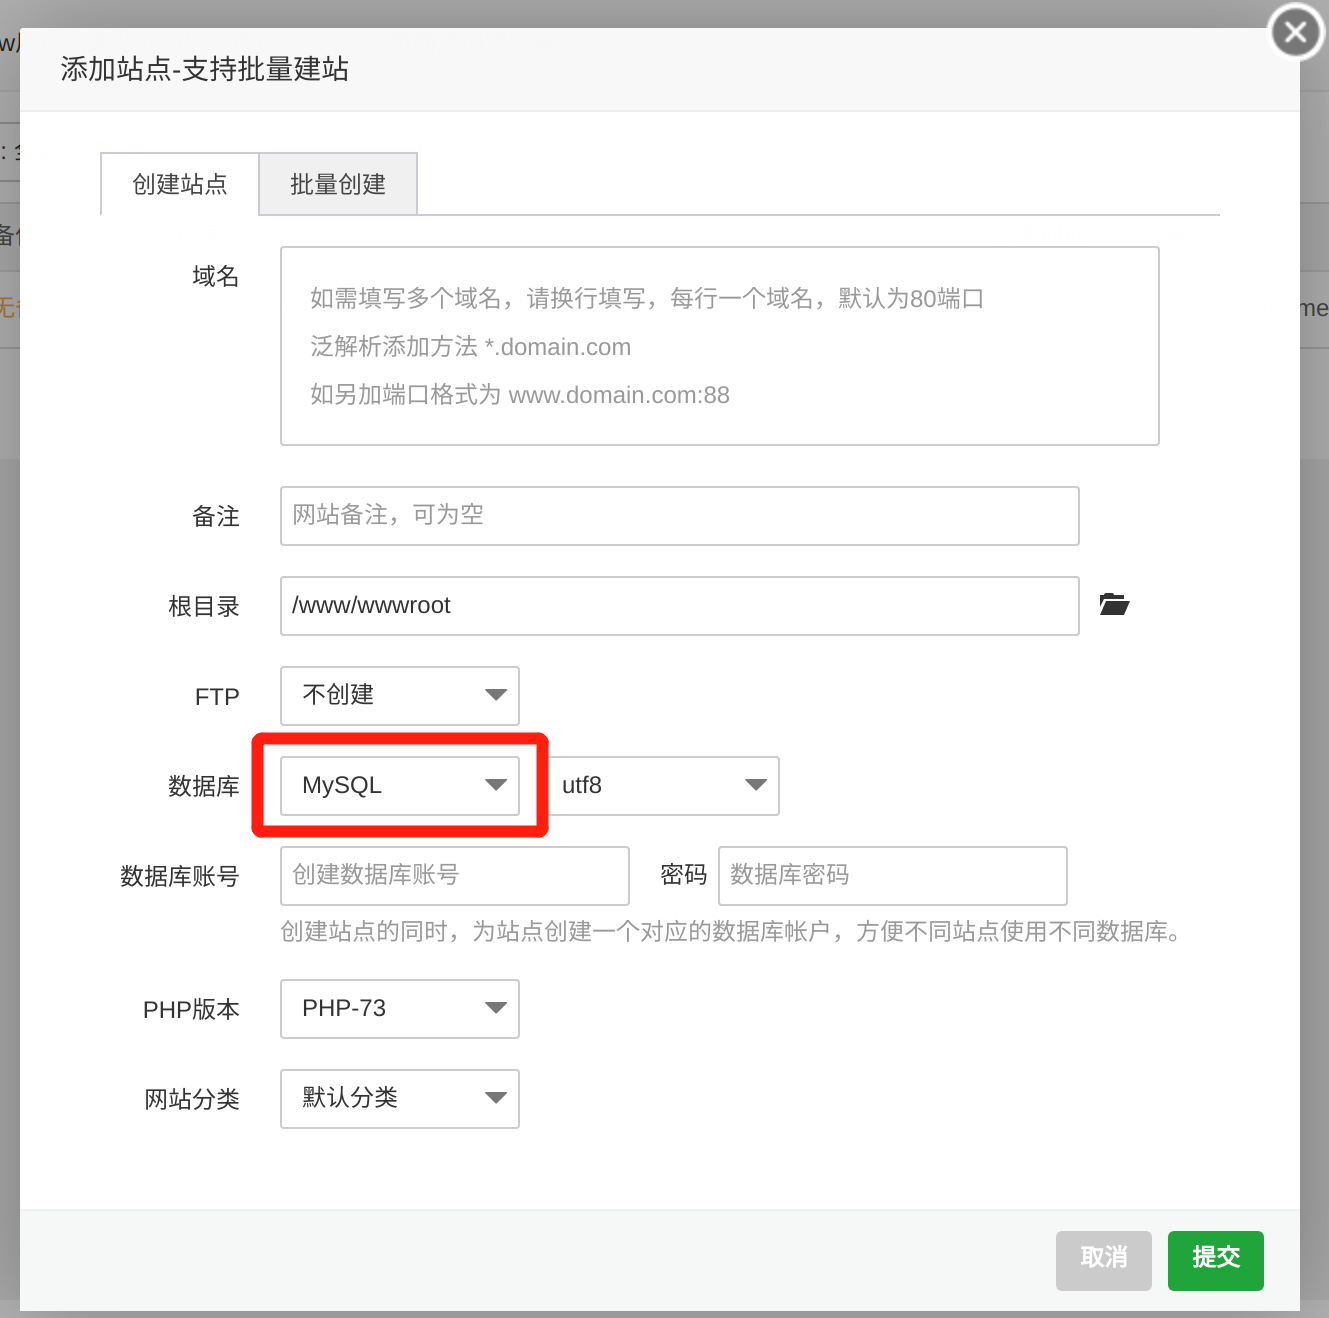Screen dimensions: 1329x1318
Task: Click the dialog title 添加站点-支持批量建站
Action: tap(205, 69)
